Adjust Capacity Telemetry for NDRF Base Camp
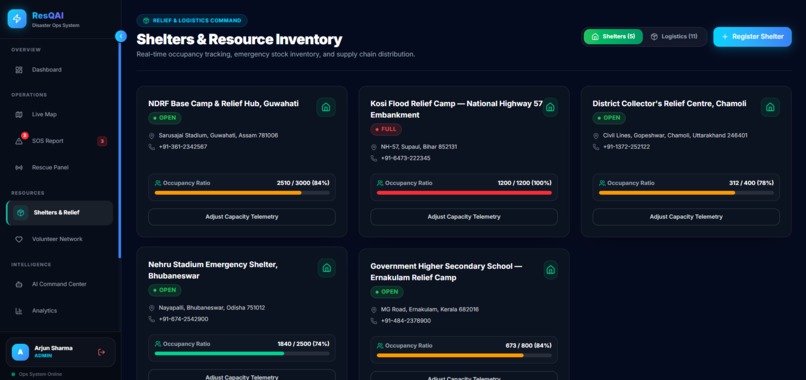Viewport: 806px width, 380px height. [x=242, y=217]
